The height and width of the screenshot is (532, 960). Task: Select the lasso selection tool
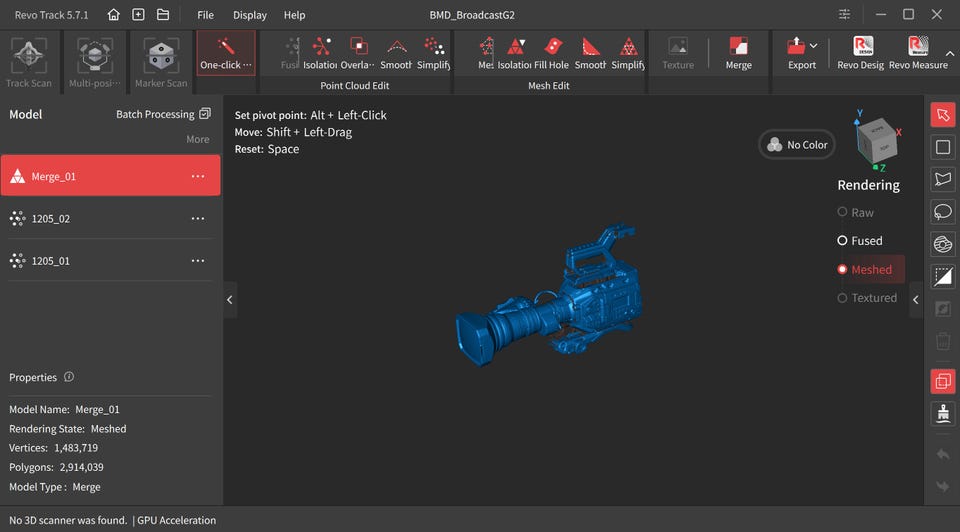pos(942,212)
